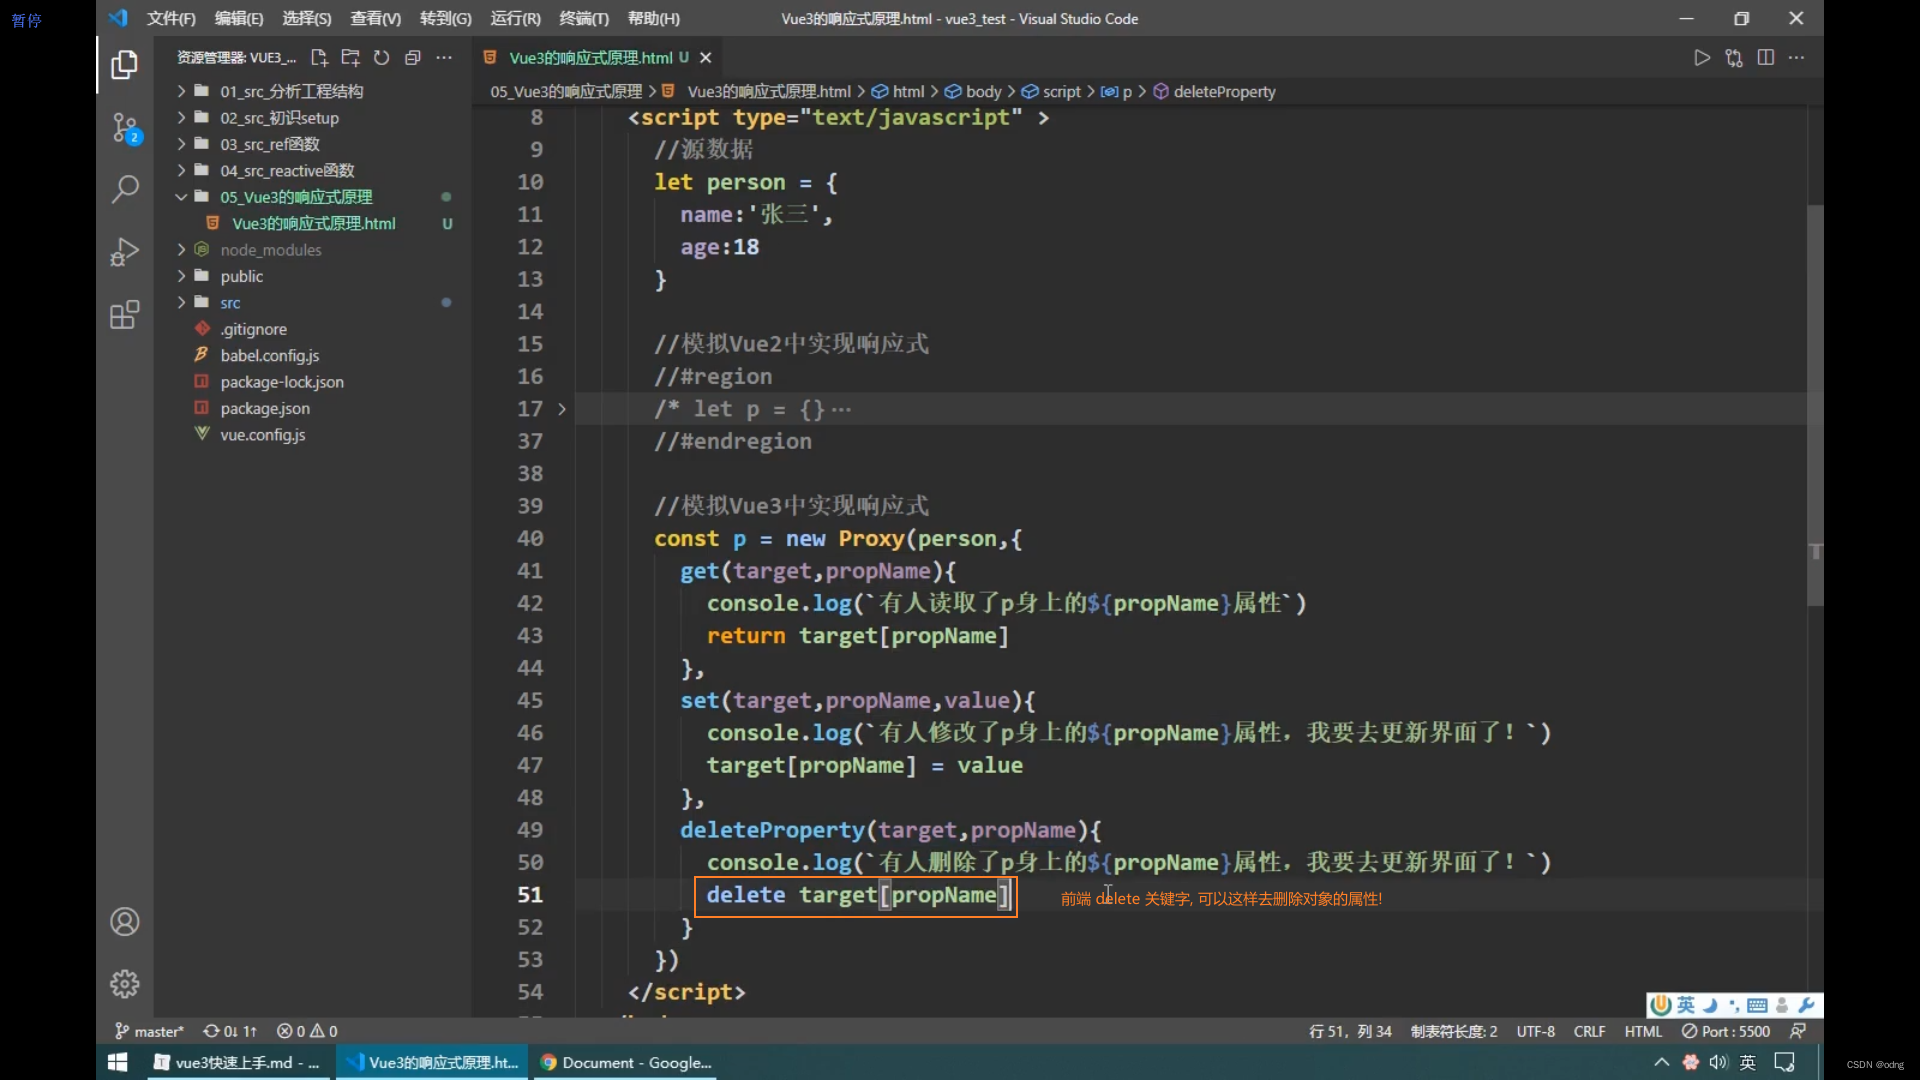
Task: Open Vue3的响应式原理.html in file tree
Action: (313, 223)
